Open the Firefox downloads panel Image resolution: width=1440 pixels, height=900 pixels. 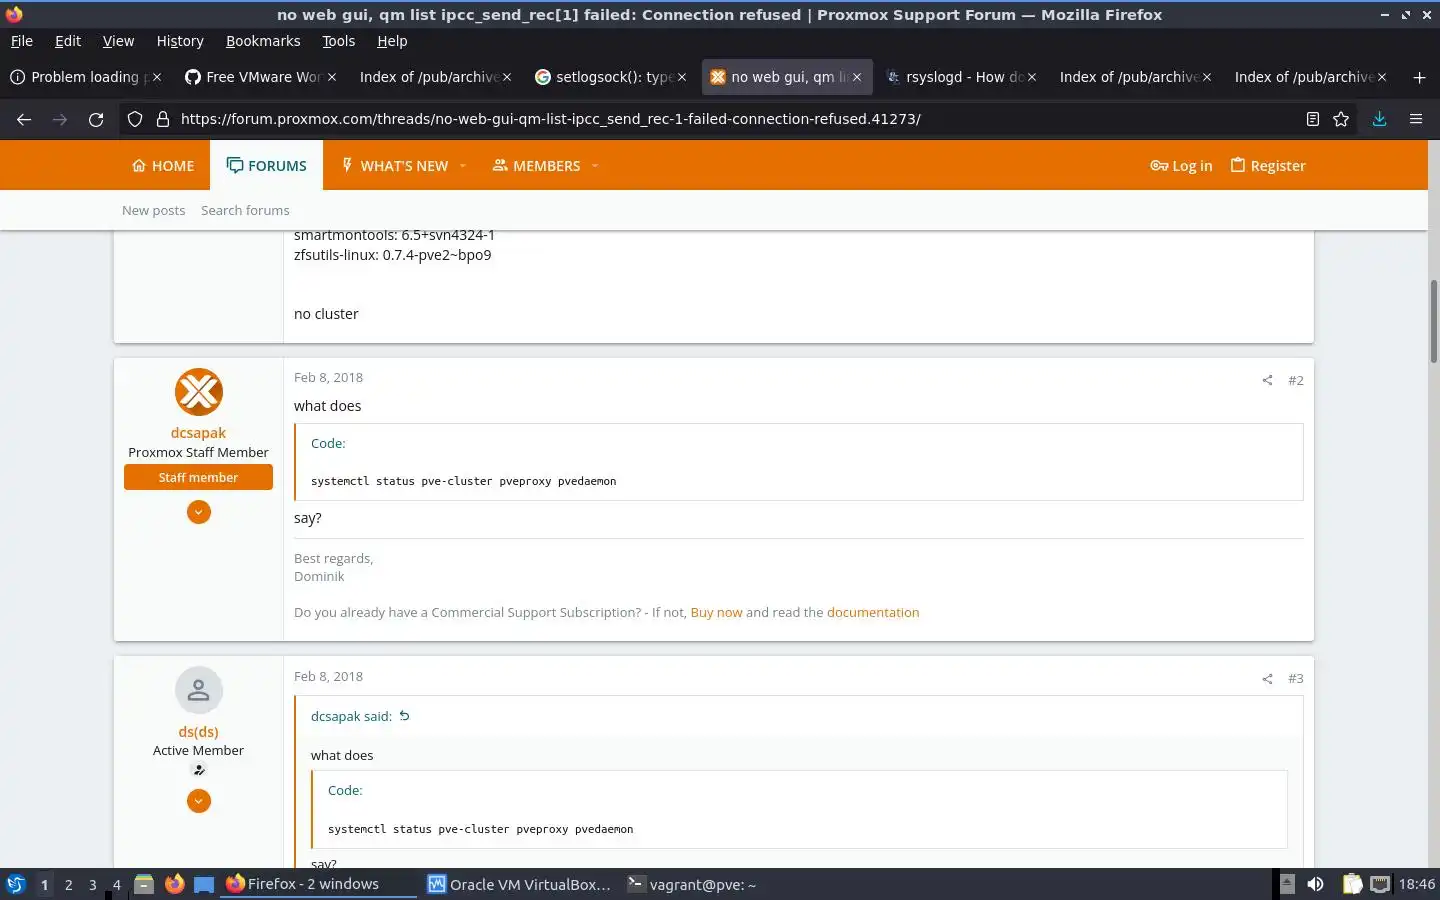point(1379,119)
